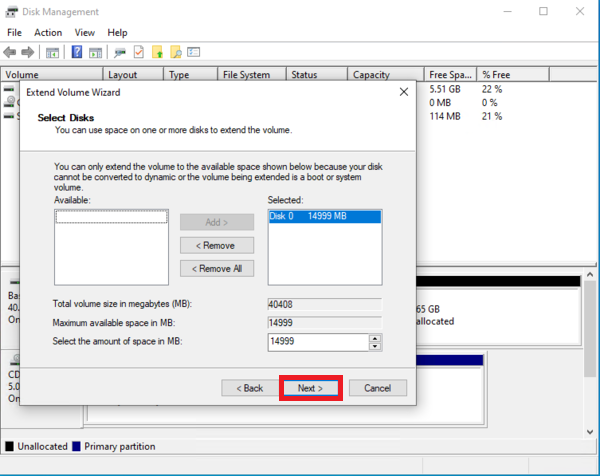Click the Back arrow toolbar icon

pos(11,52)
